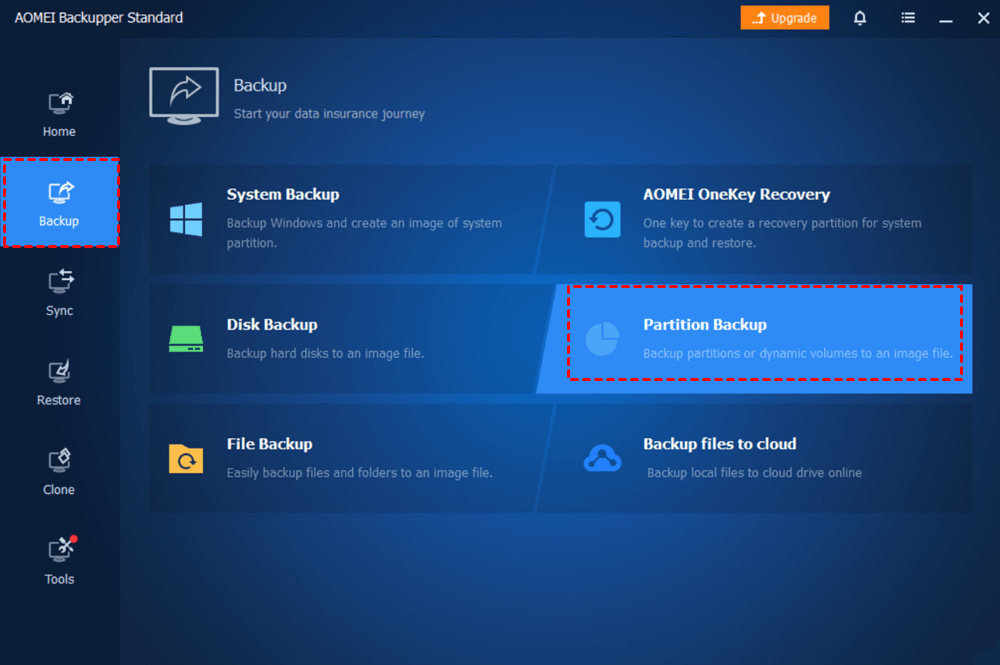Click the orange Upgrade button

click(x=784, y=18)
